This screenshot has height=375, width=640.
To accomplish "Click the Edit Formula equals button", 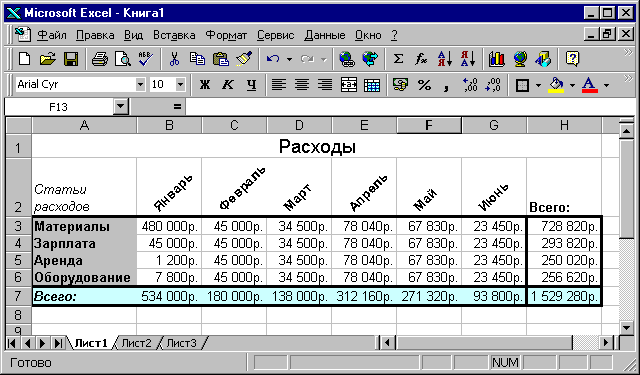I will click(x=177, y=107).
